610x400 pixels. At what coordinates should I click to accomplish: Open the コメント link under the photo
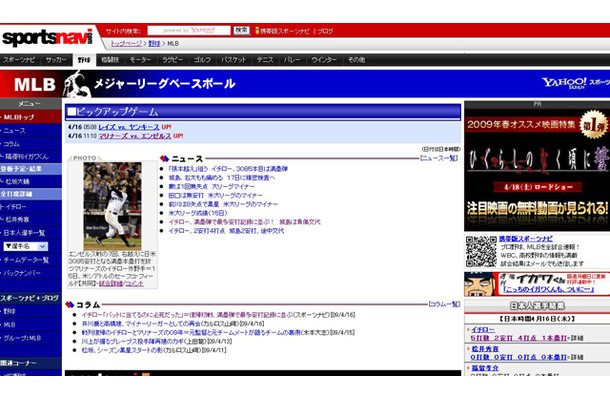[135, 284]
